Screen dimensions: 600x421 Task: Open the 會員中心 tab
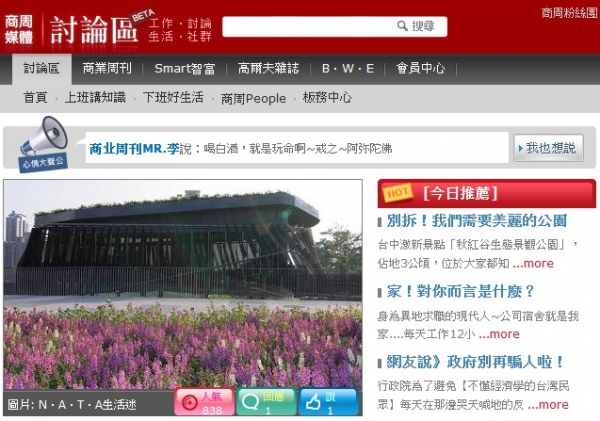[x=421, y=69]
